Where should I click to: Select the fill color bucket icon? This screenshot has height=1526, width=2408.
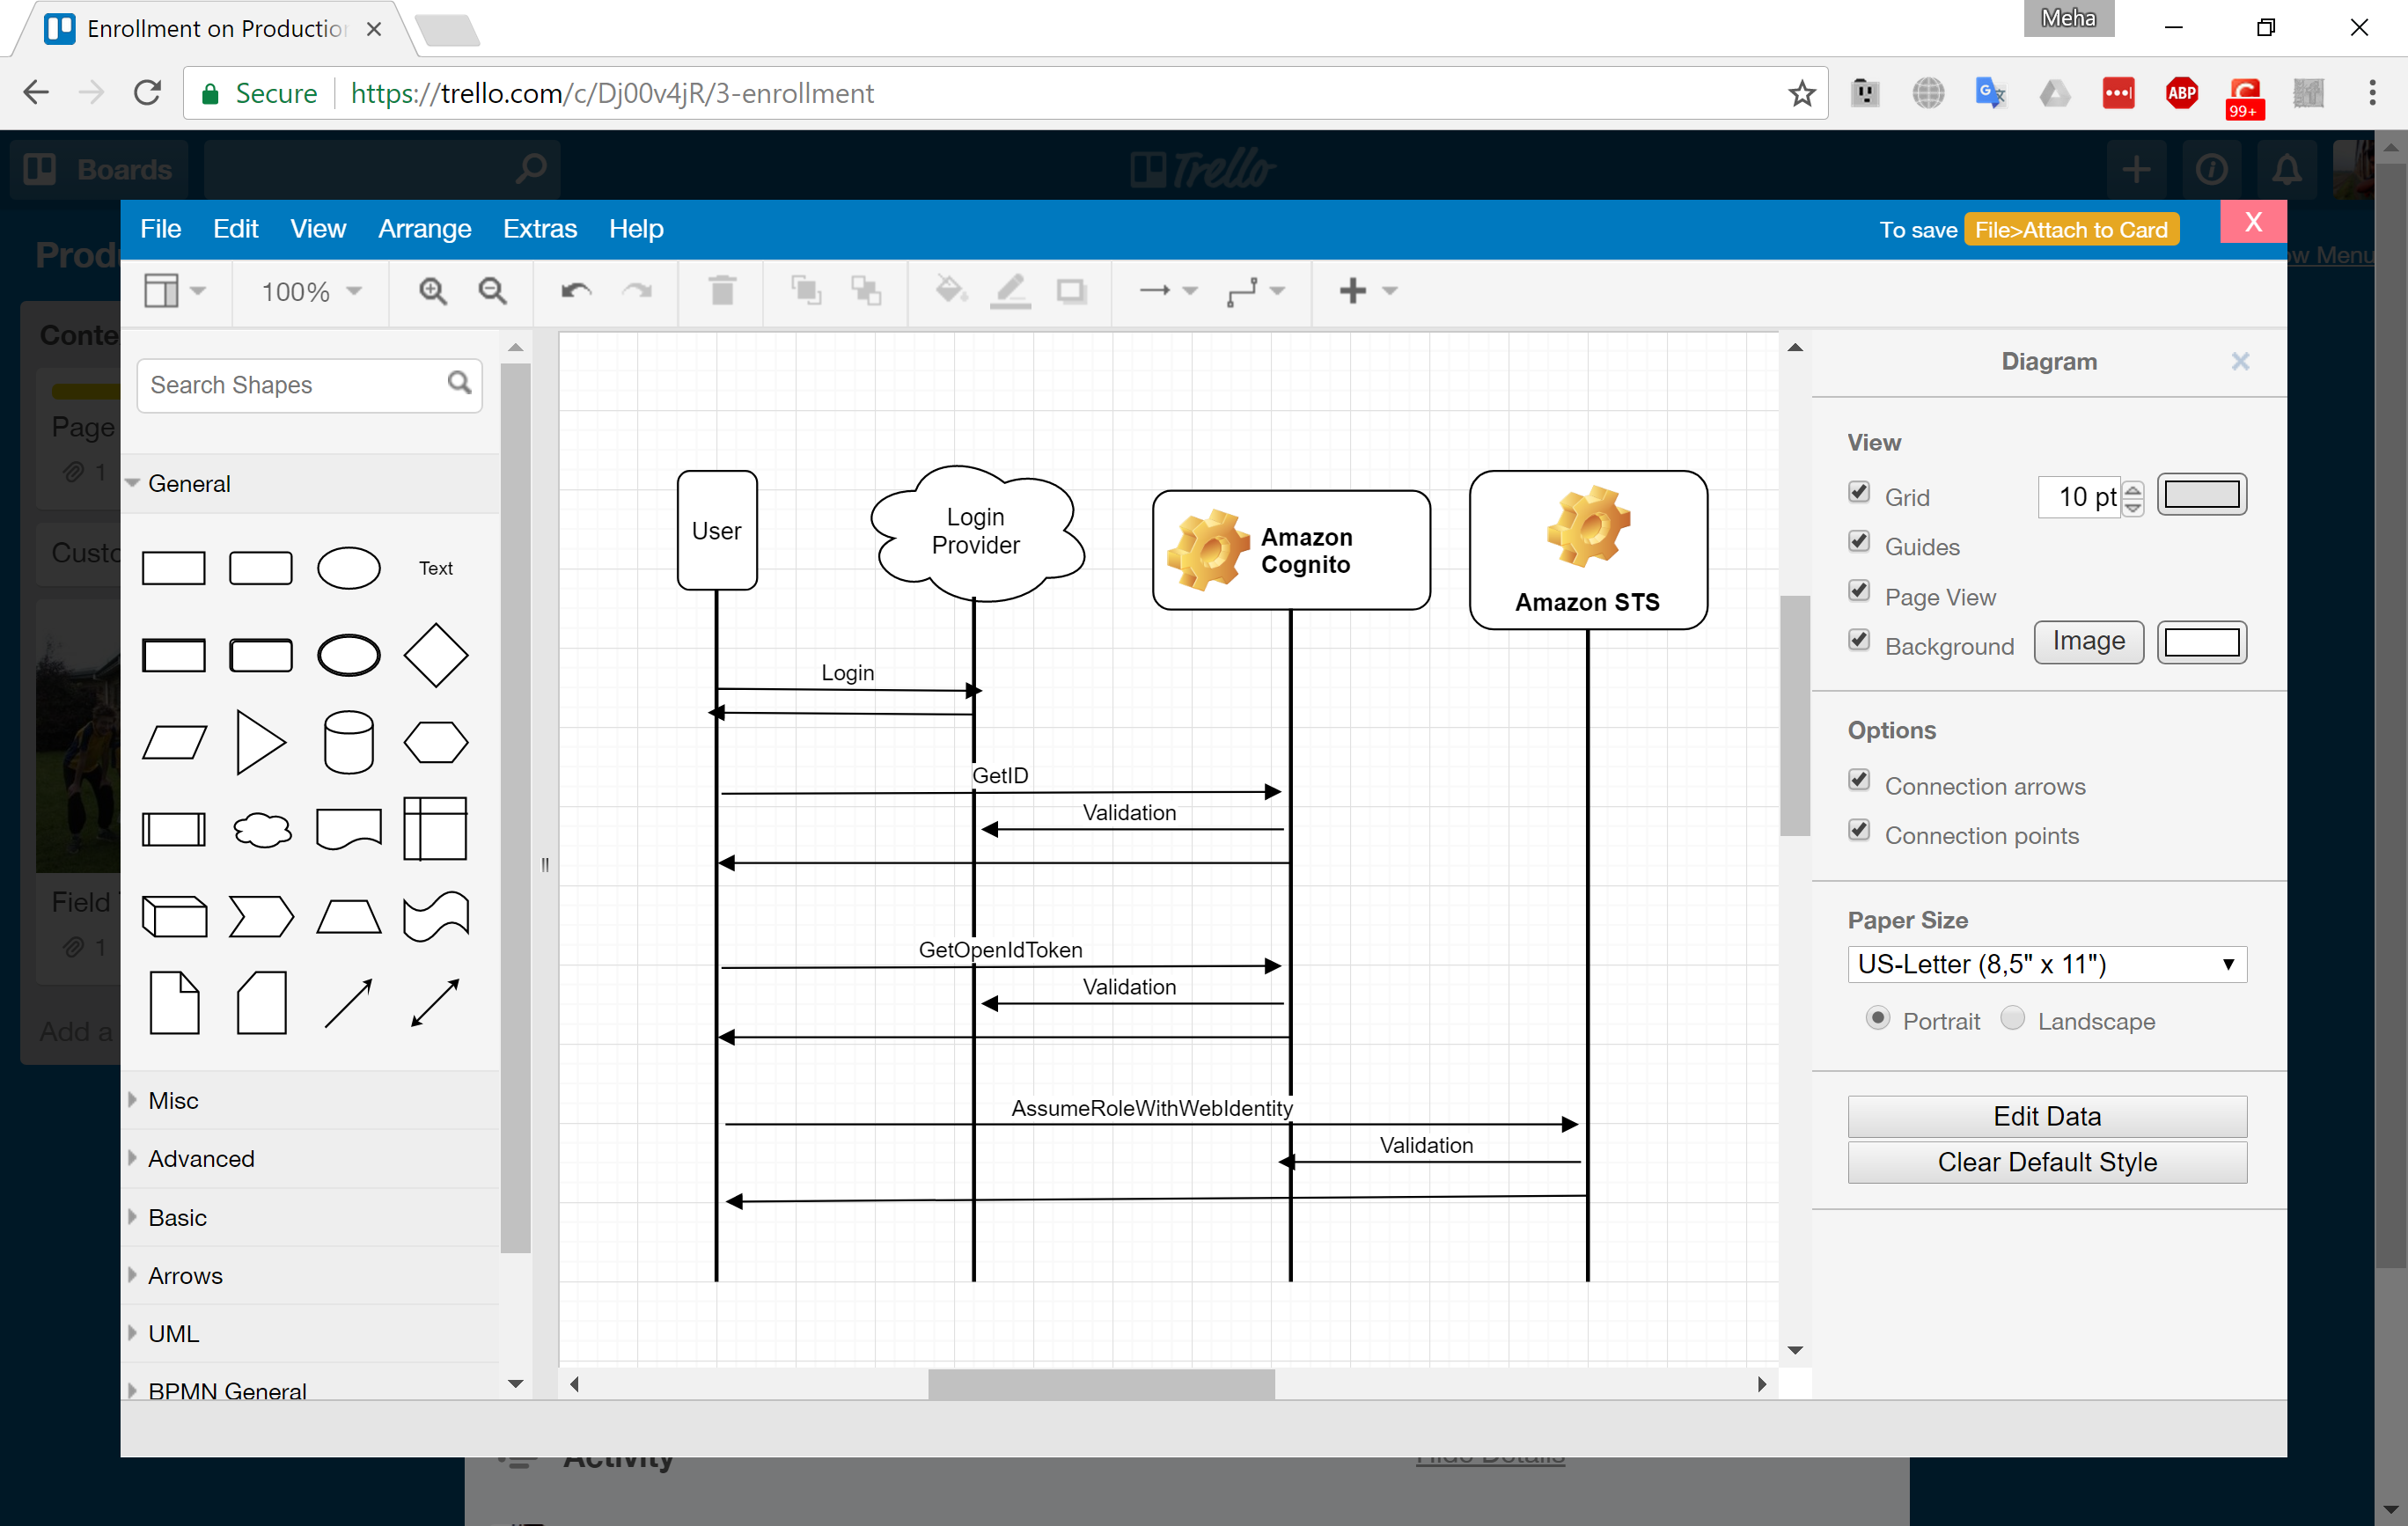click(950, 291)
